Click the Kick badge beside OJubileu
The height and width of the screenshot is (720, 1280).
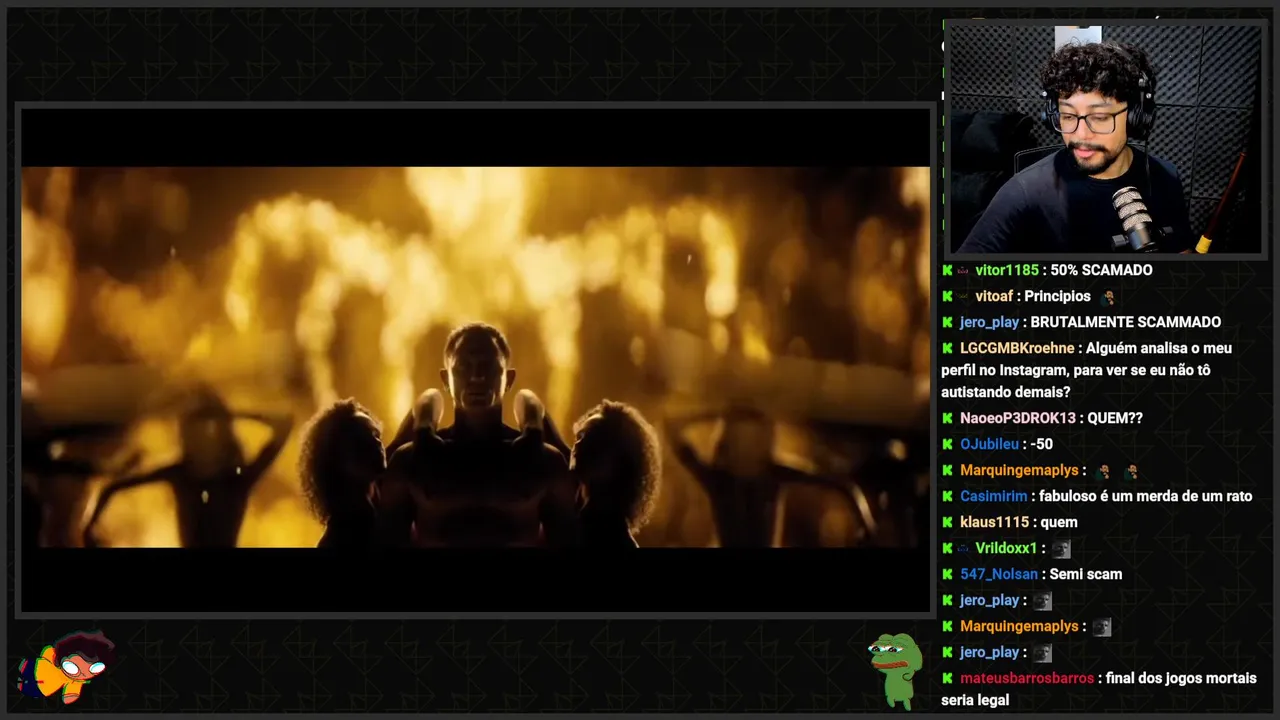[x=947, y=444]
